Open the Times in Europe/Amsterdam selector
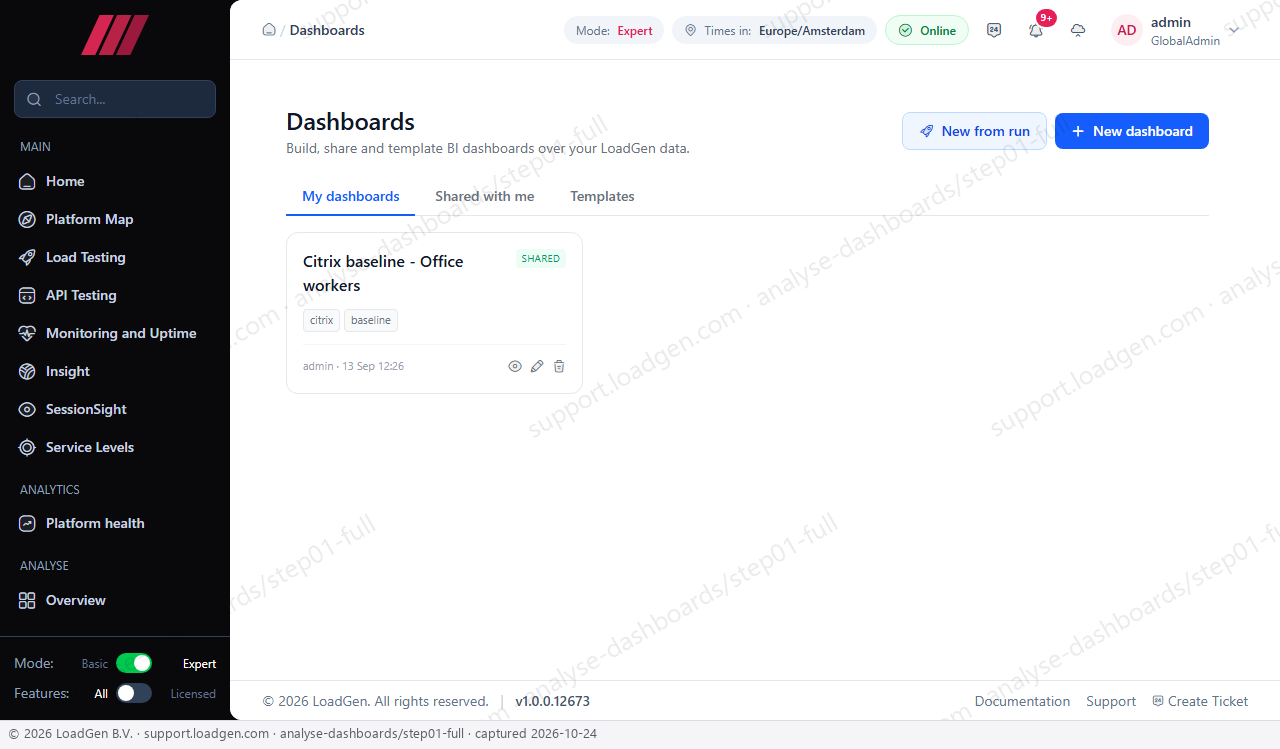This screenshot has height=749, width=1280. point(774,30)
